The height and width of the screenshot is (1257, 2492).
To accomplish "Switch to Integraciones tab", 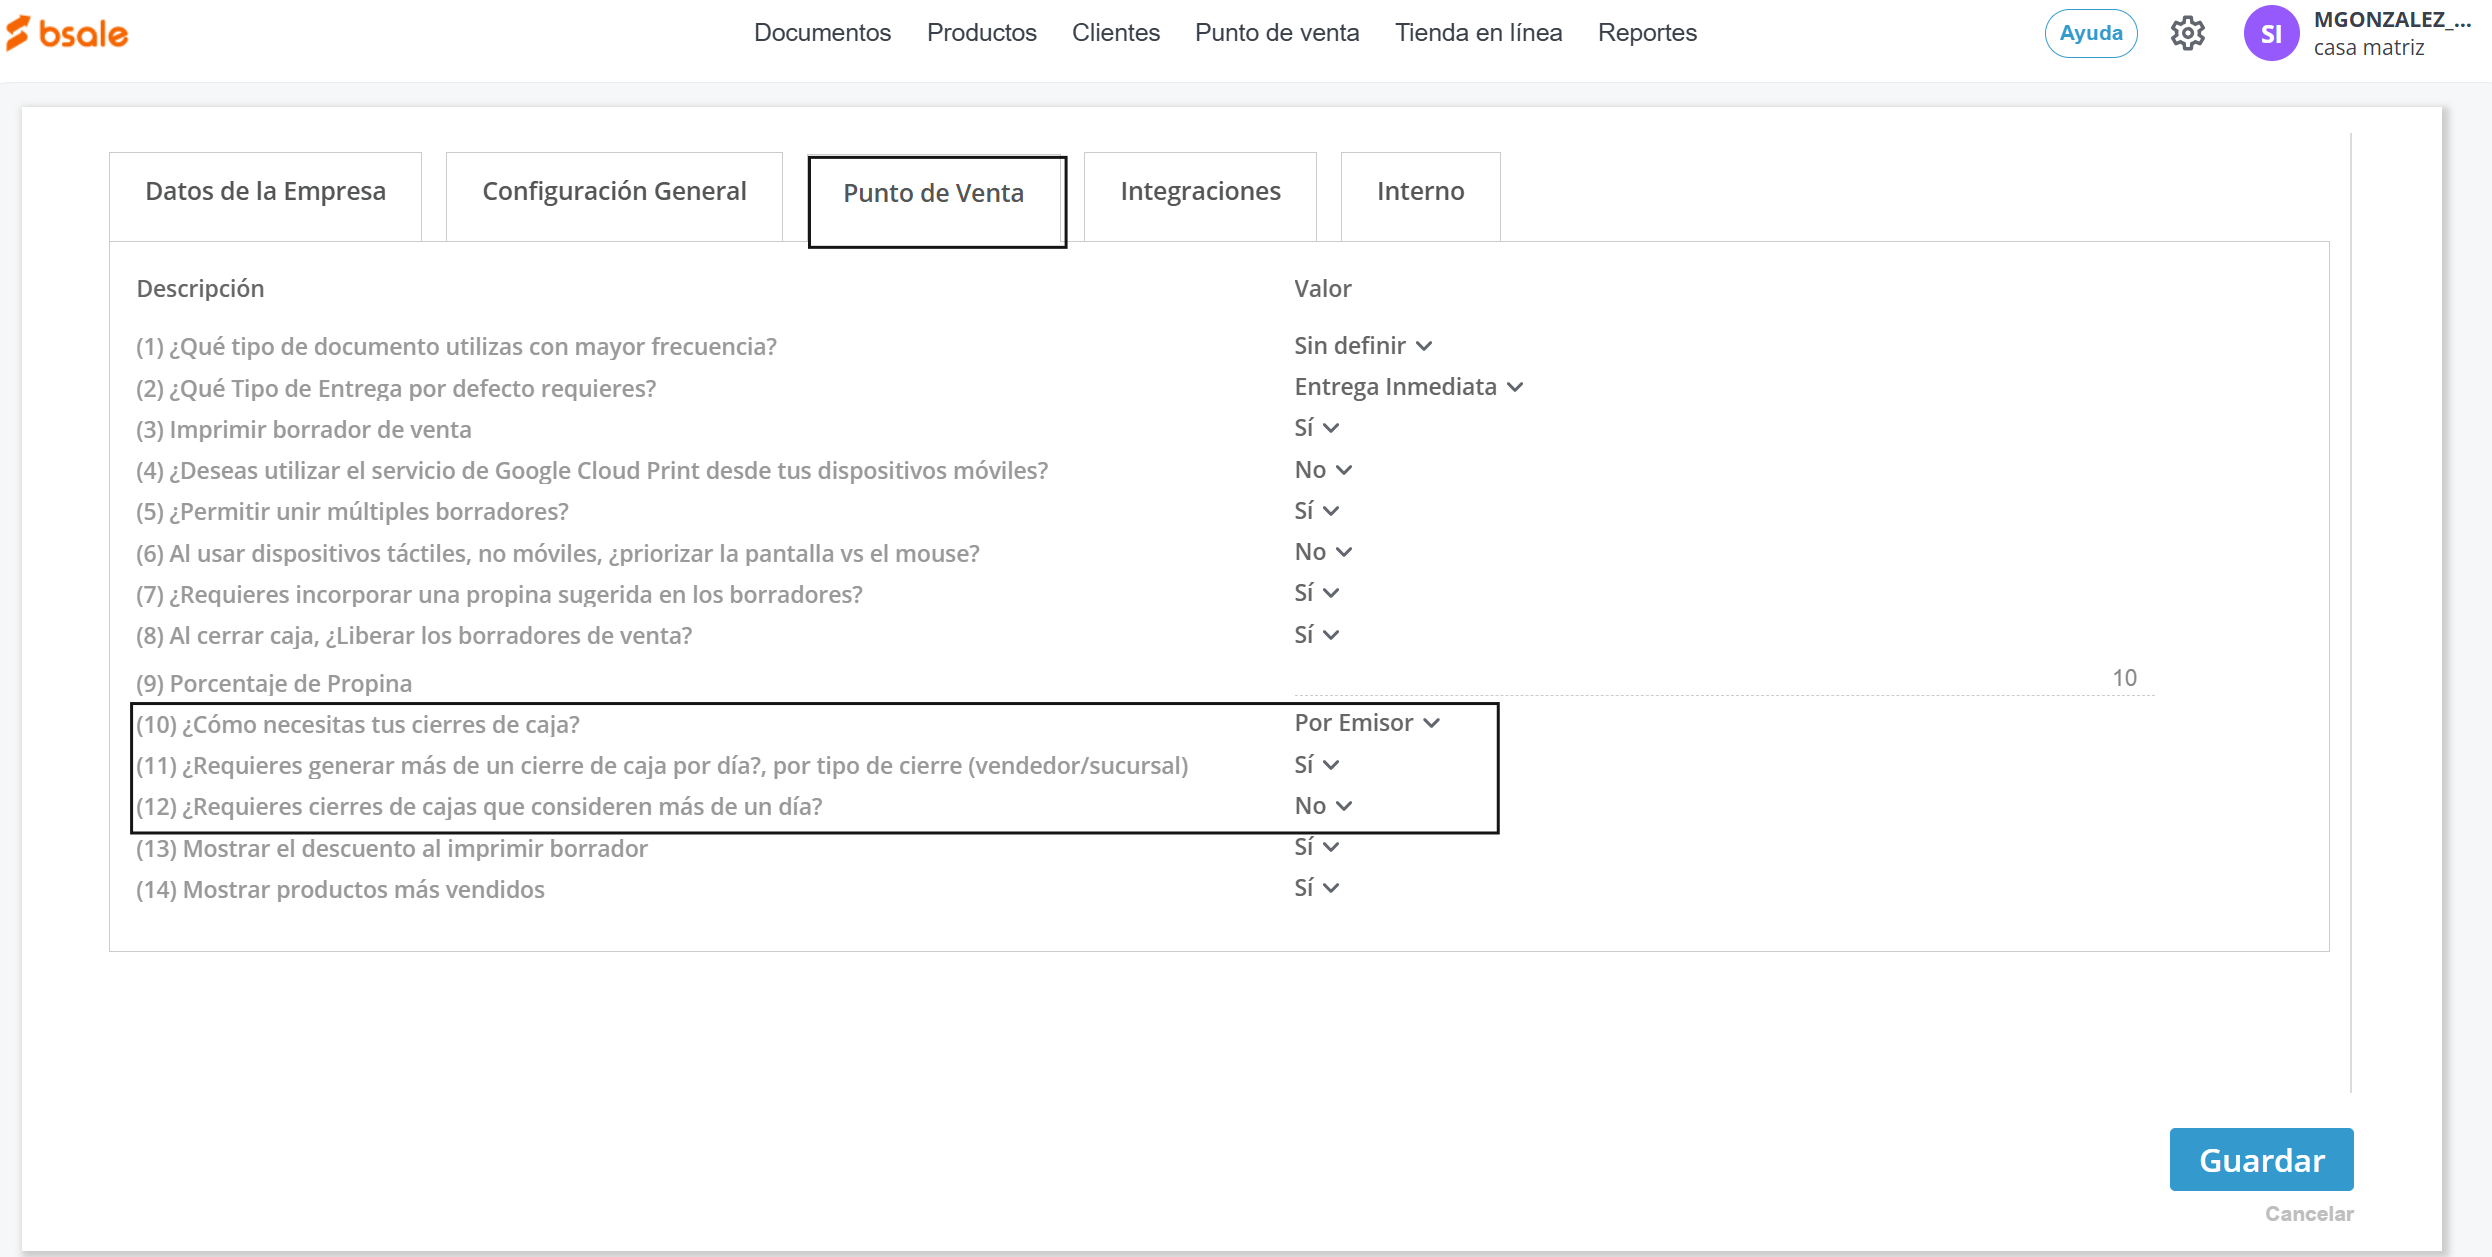I will (1199, 192).
